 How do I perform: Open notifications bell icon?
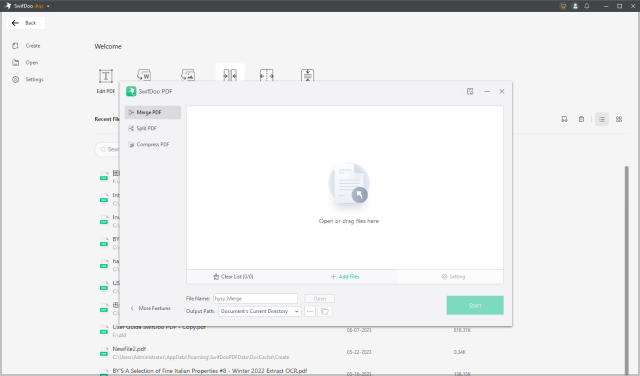pyautogui.click(x=587, y=6)
